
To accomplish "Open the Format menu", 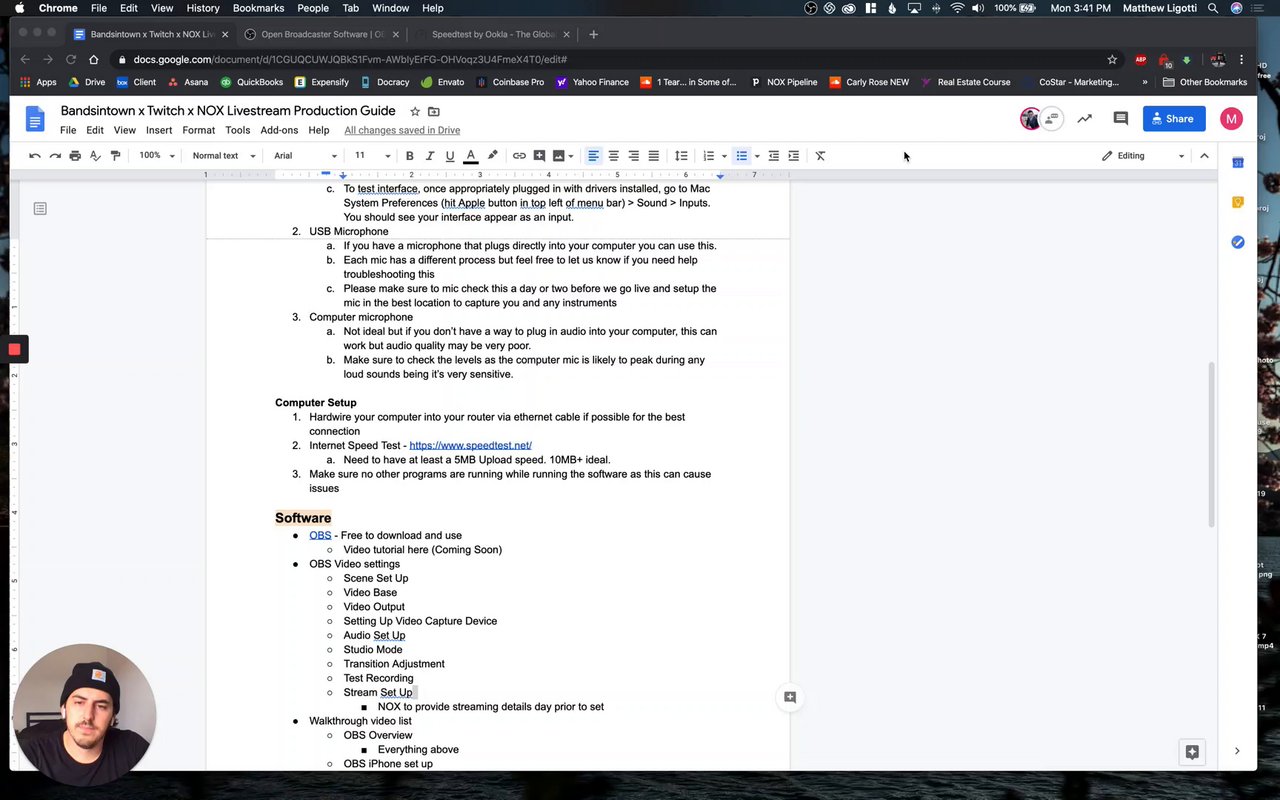I will (198, 130).
